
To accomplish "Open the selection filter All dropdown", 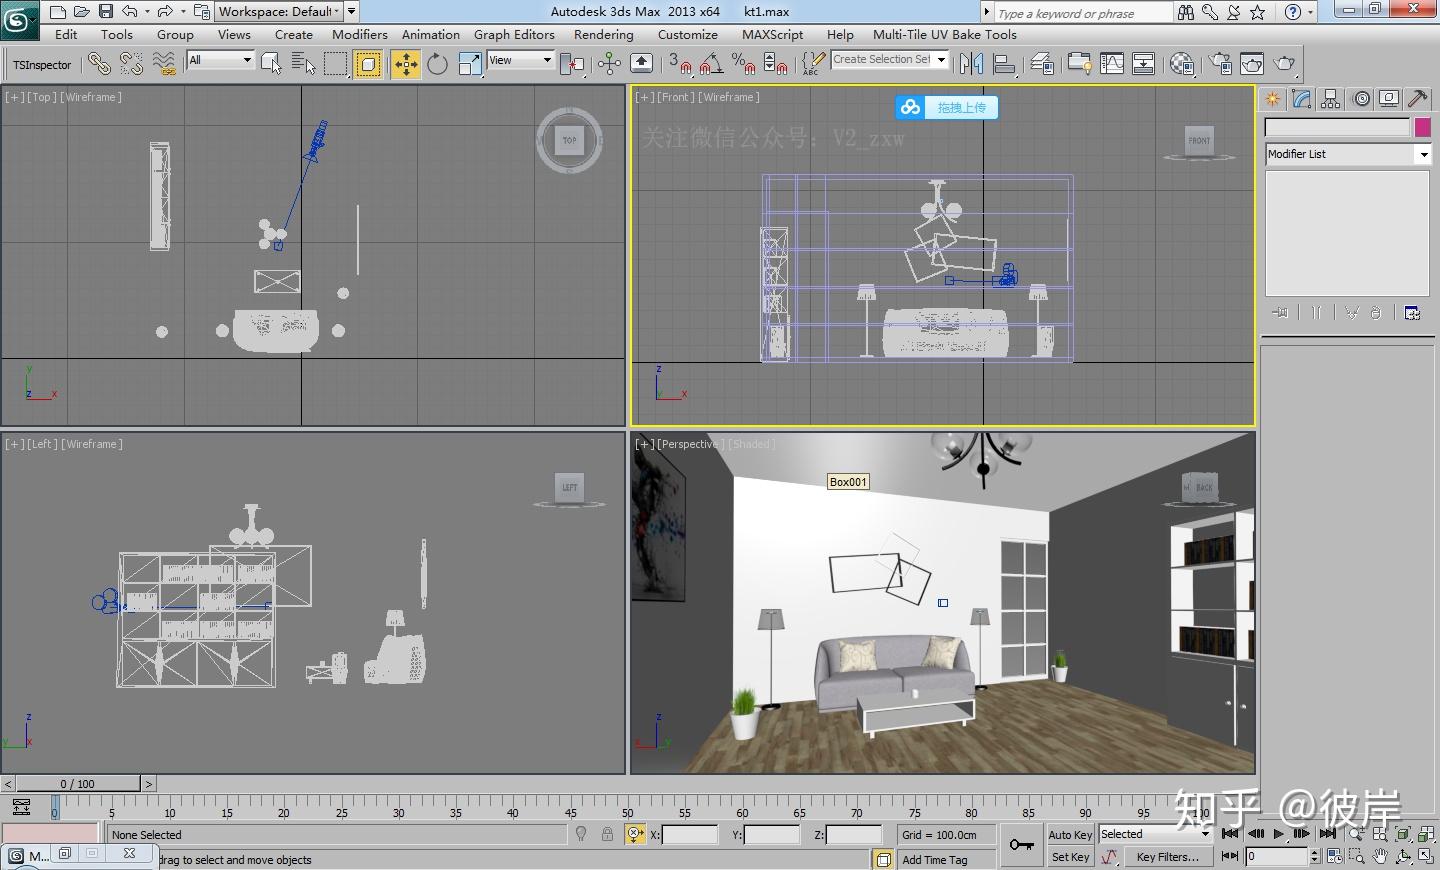I will [220, 60].
